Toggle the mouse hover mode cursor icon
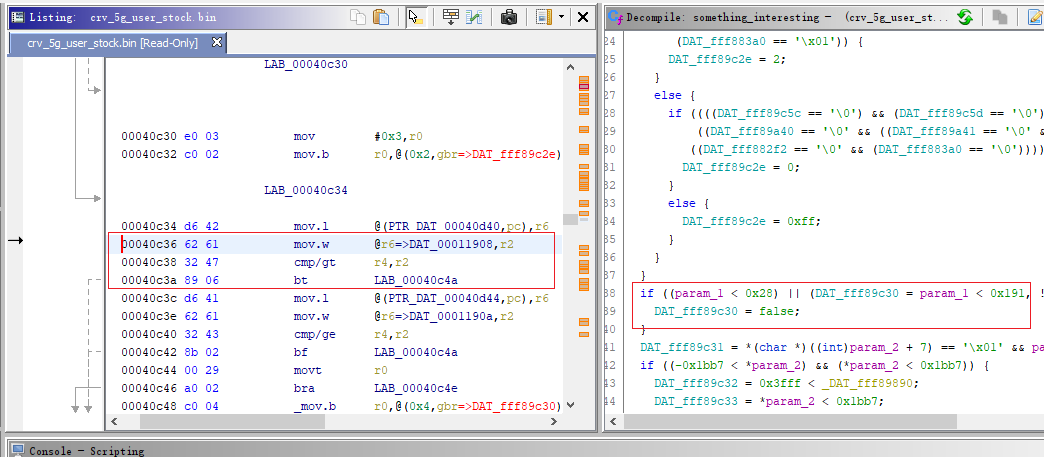 pos(416,17)
